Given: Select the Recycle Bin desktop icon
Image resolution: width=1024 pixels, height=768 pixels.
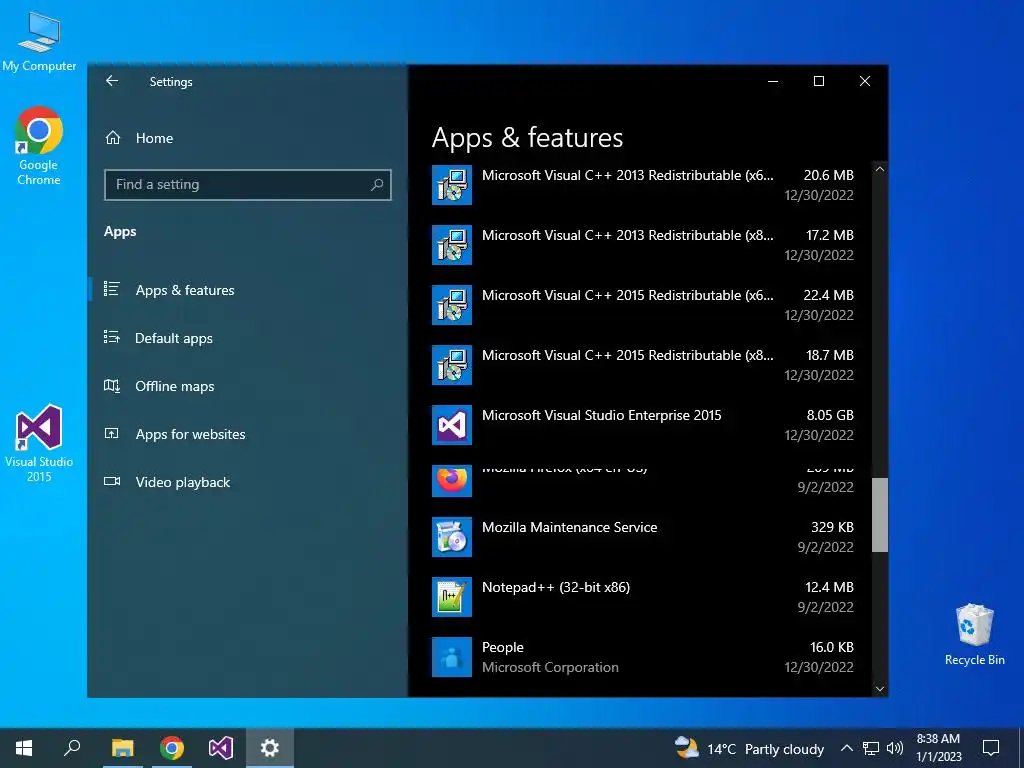Looking at the screenshot, I should click(974, 634).
